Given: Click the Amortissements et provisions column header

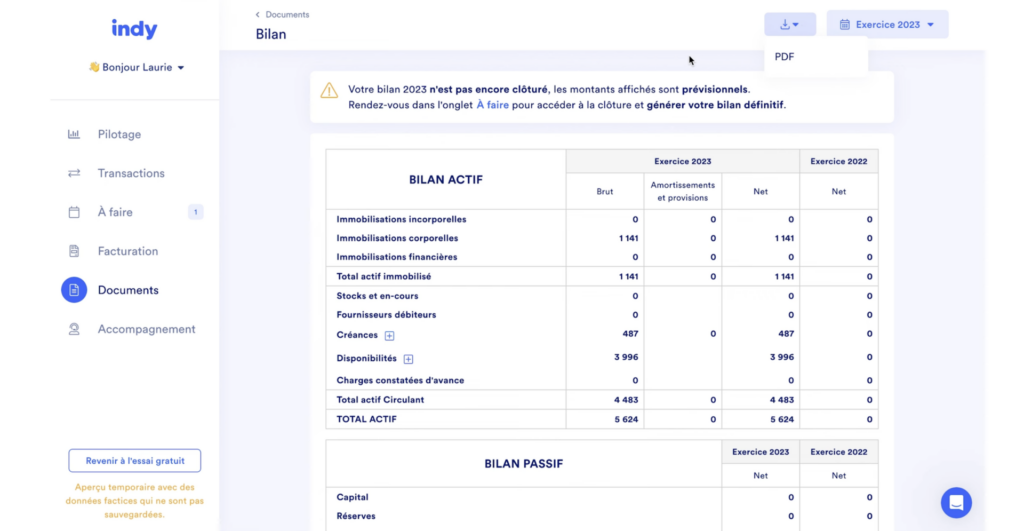Looking at the screenshot, I should [x=682, y=191].
